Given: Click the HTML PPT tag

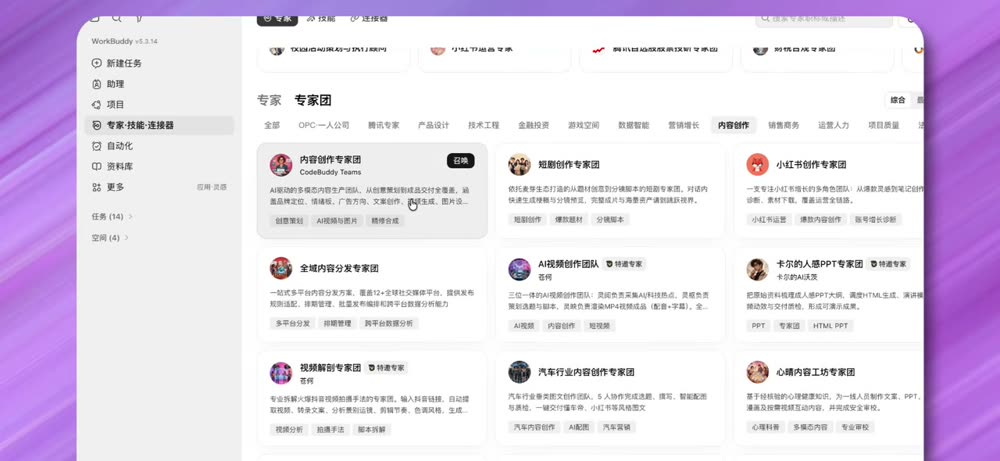Looking at the screenshot, I should [830, 326].
